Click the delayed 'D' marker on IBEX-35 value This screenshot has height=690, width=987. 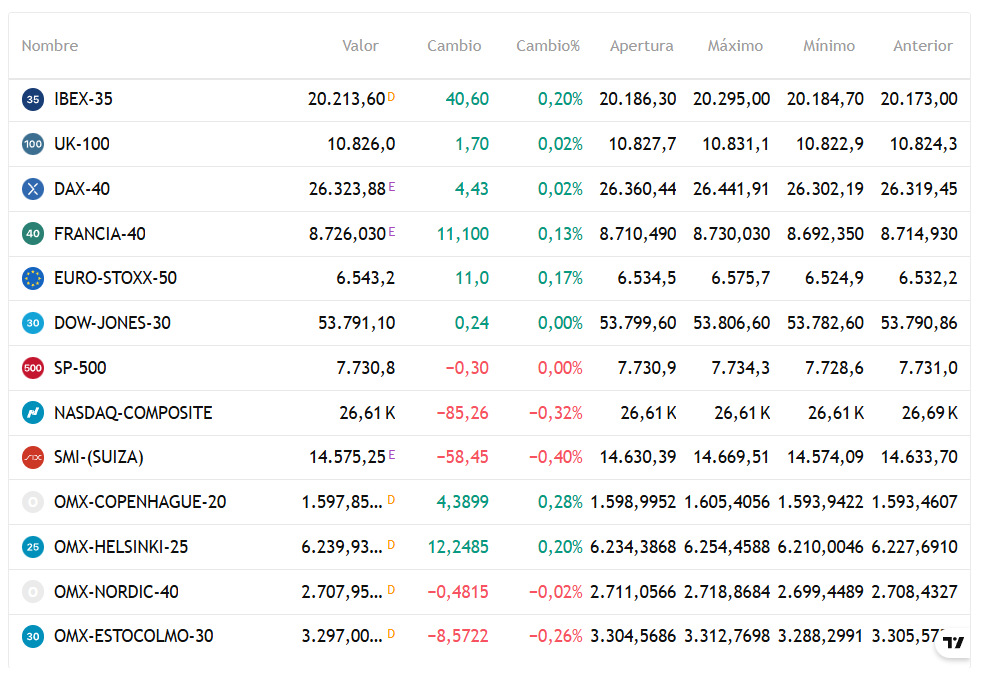(391, 97)
